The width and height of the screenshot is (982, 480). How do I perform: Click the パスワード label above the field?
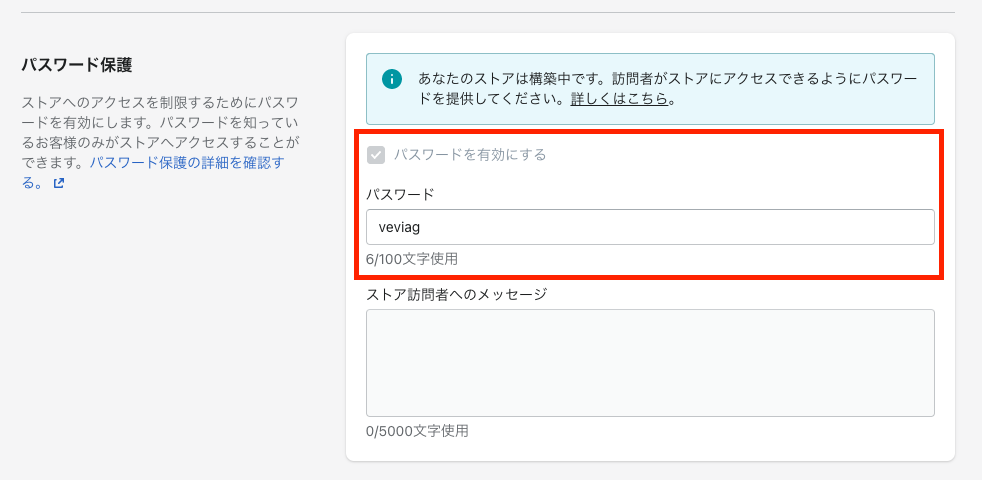click(400, 194)
